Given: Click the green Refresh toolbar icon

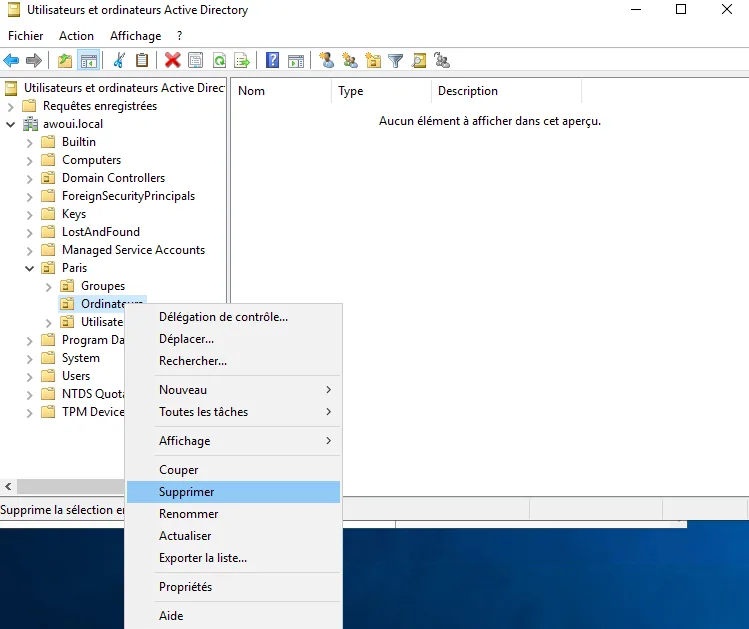Looking at the screenshot, I should (x=219, y=61).
